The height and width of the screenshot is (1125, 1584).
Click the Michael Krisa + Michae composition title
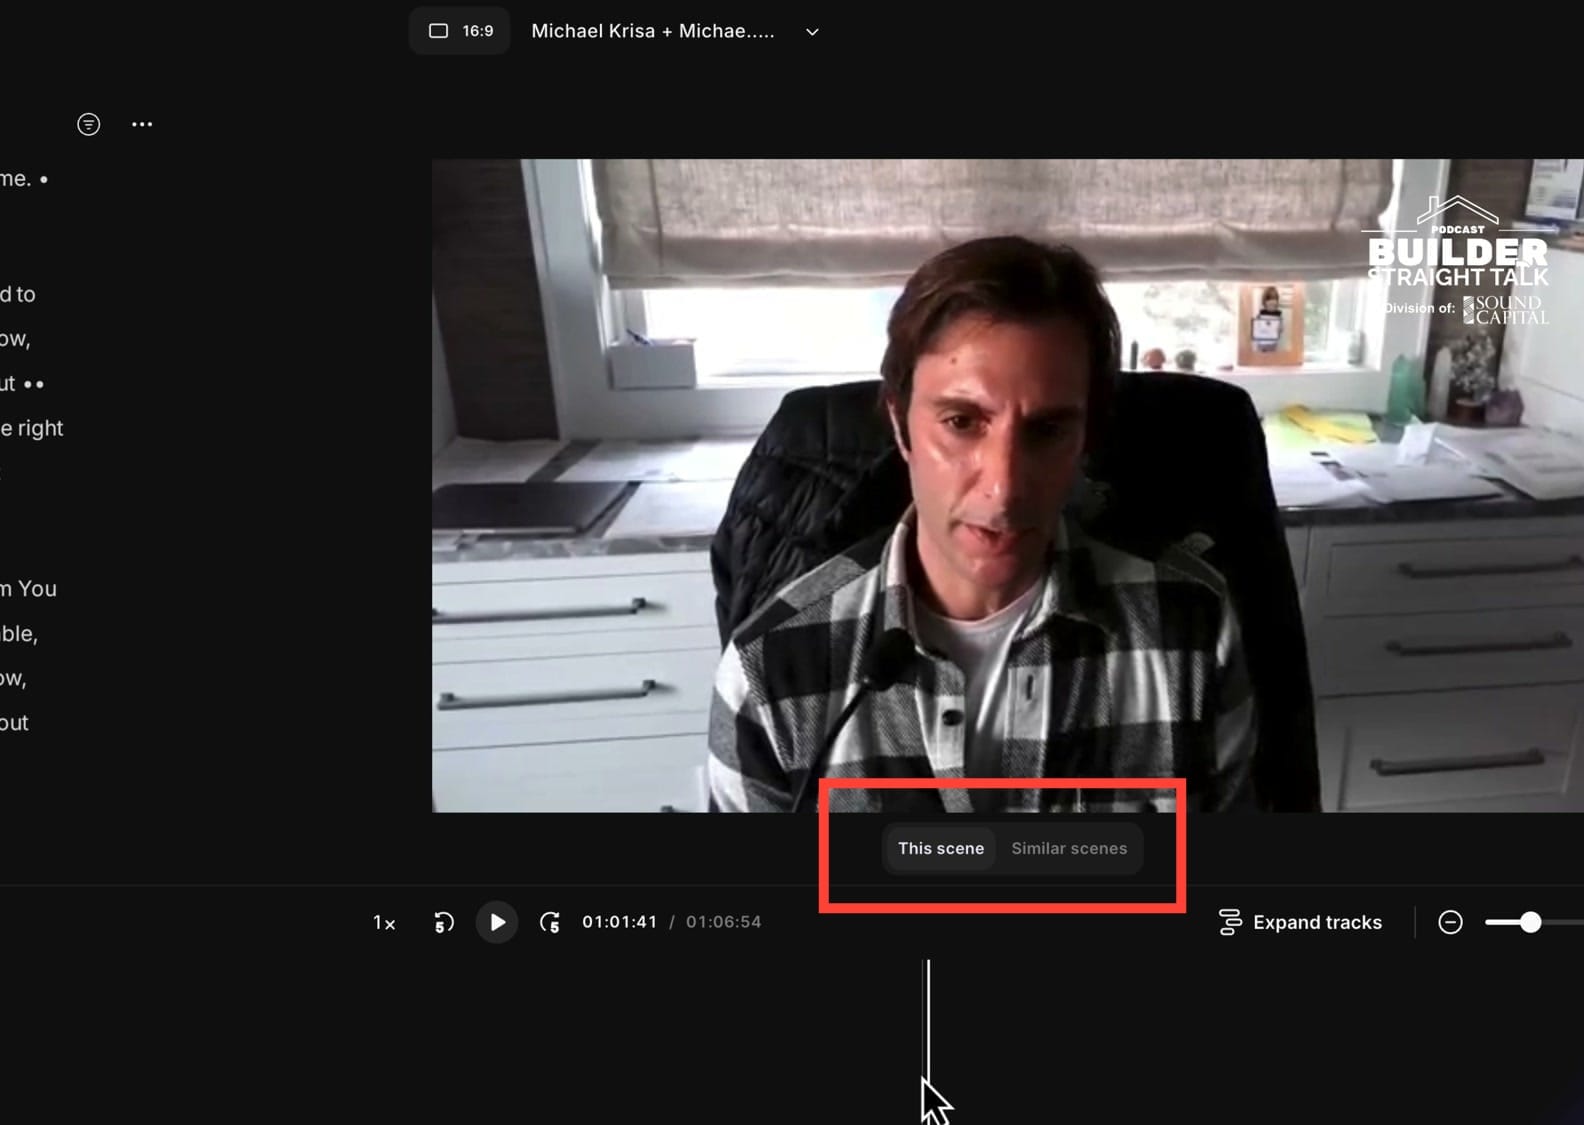pos(652,31)
